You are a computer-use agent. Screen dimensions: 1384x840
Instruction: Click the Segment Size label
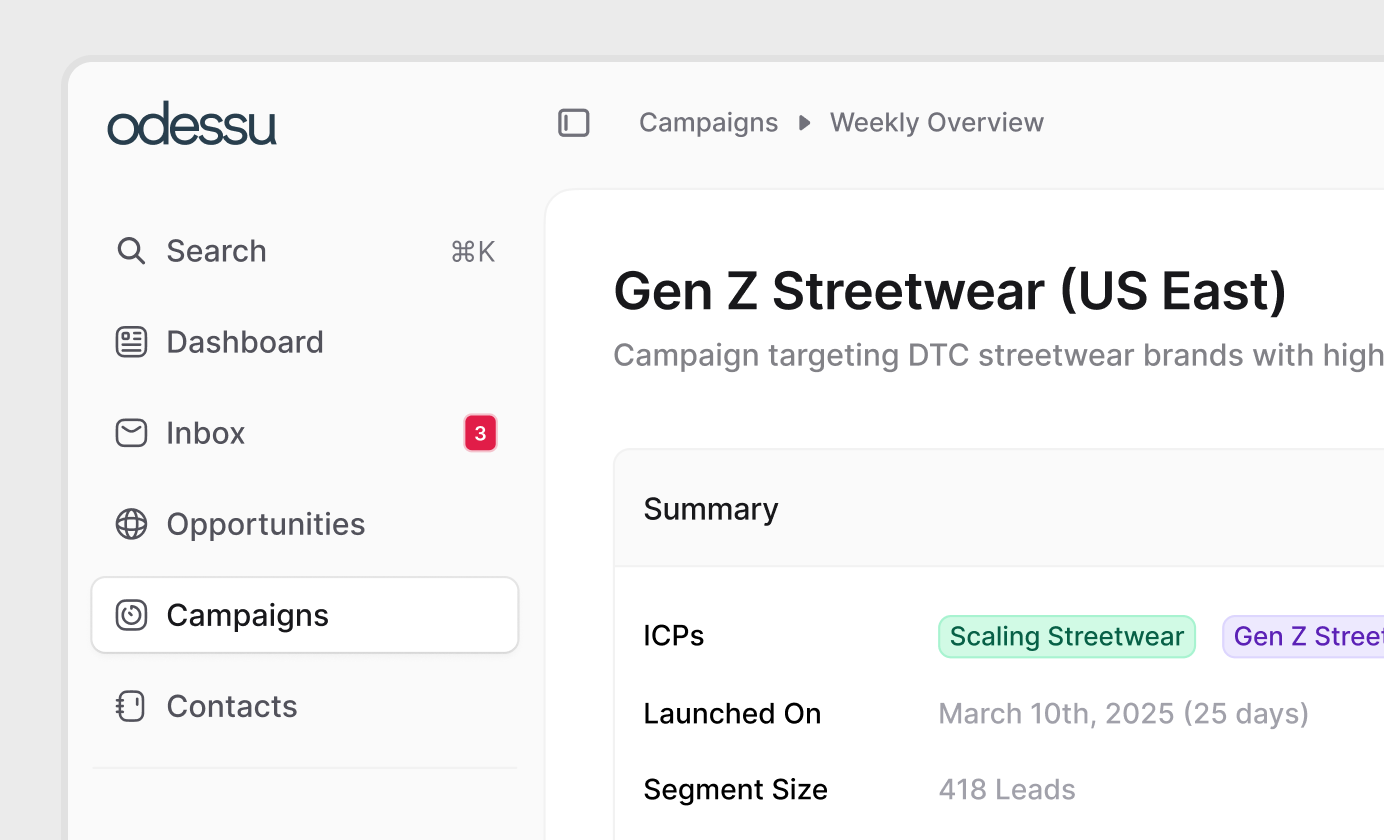coord(735,790)
